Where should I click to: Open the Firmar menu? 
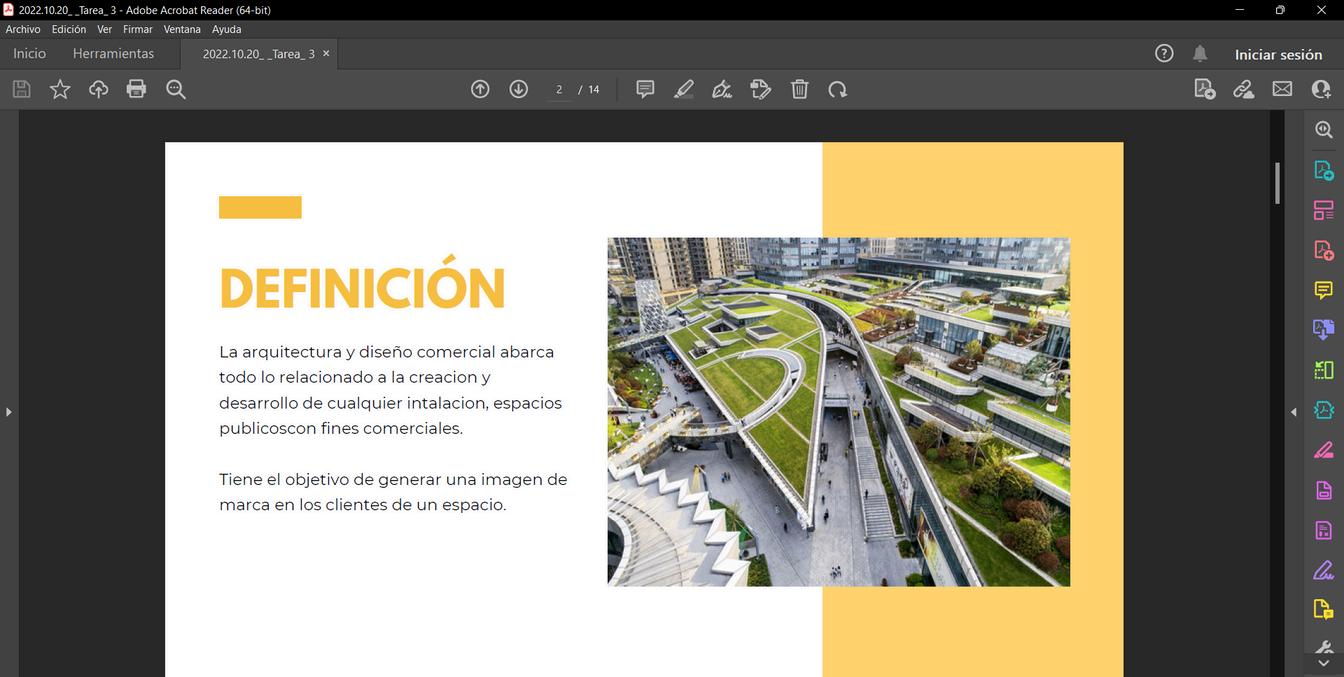point(138,29)
